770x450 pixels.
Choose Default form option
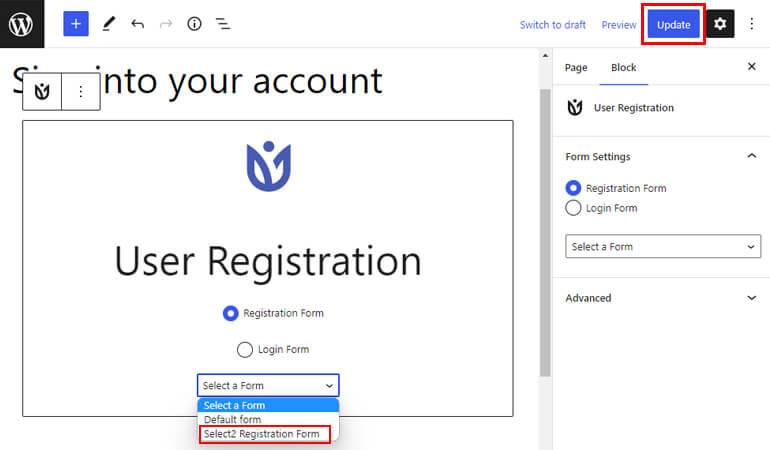tap(268, 419)
